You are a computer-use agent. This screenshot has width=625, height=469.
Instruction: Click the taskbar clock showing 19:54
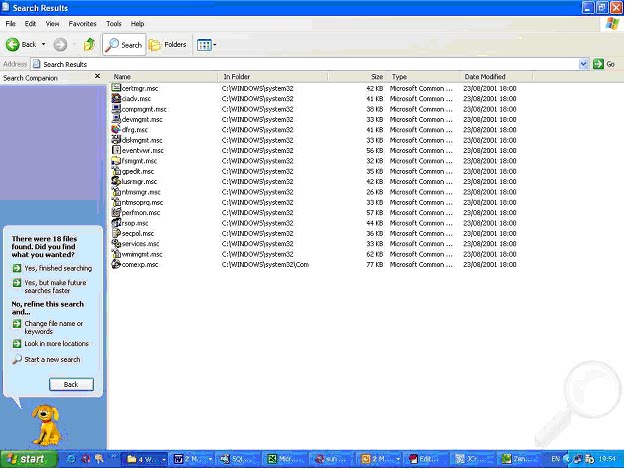[x=607, y=459]
